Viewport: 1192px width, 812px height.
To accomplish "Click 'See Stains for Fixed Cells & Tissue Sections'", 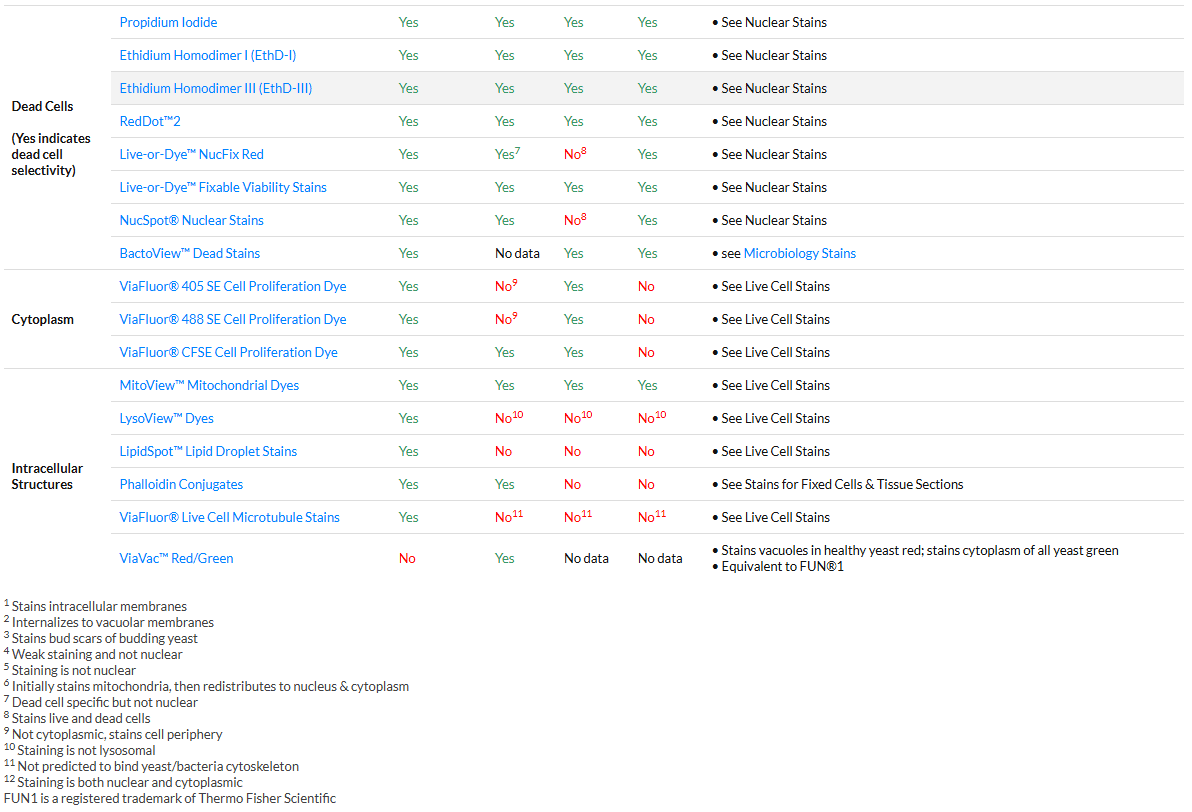I will pyautogui.click(x=842, y=484).
